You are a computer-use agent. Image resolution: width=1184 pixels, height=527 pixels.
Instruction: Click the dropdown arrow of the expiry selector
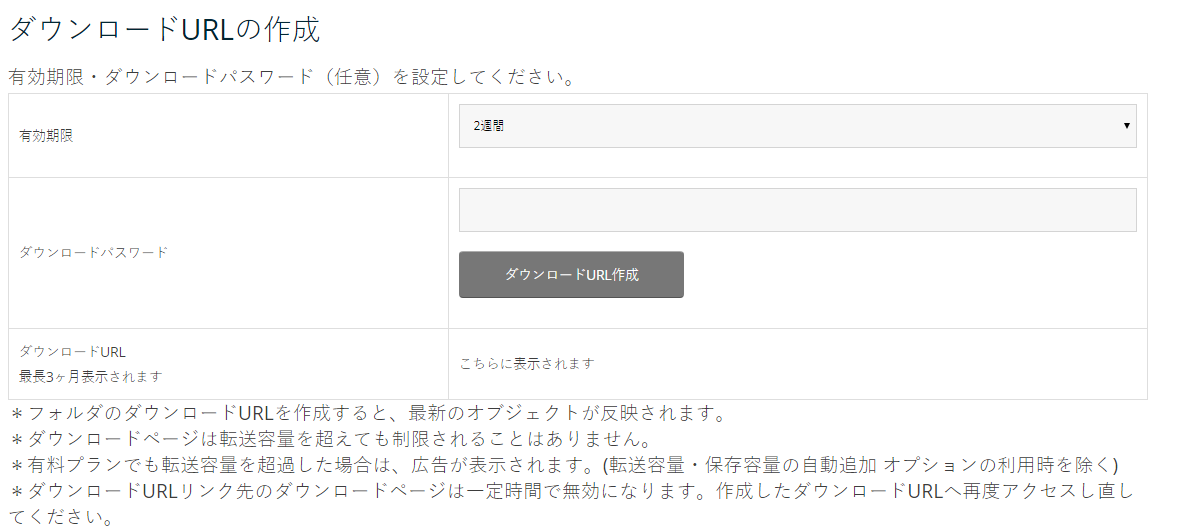pos(1126,126)
